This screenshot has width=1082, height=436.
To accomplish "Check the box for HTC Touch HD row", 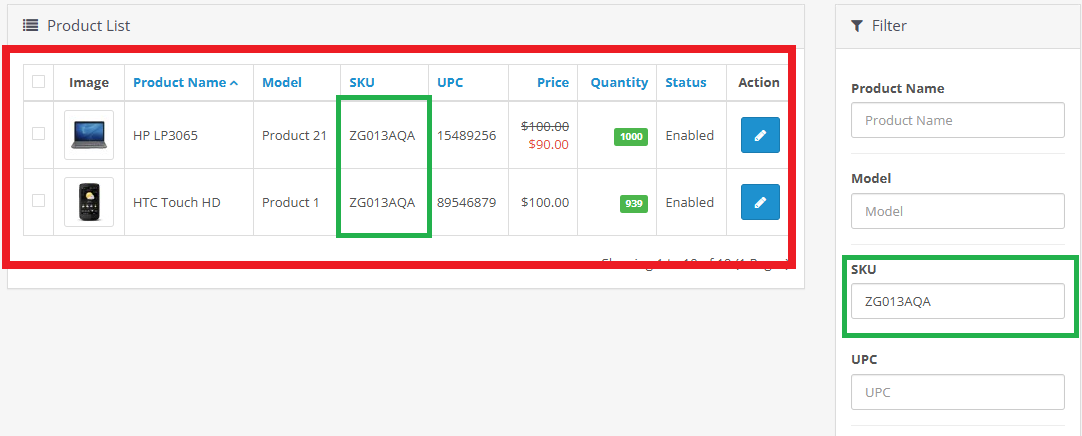I will [38, 201].
